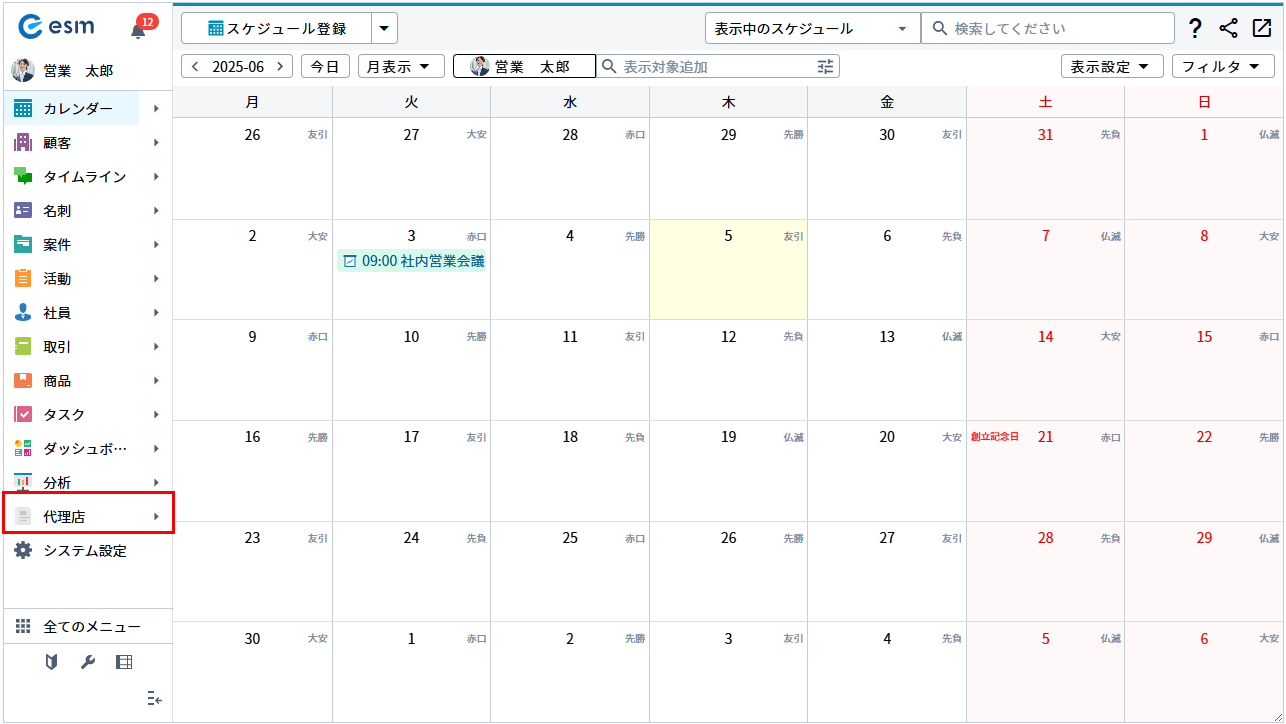This screenshot has height=724, width=1286.
Task: Click the share icon in top bar
Action: (x=1228, y=29)
